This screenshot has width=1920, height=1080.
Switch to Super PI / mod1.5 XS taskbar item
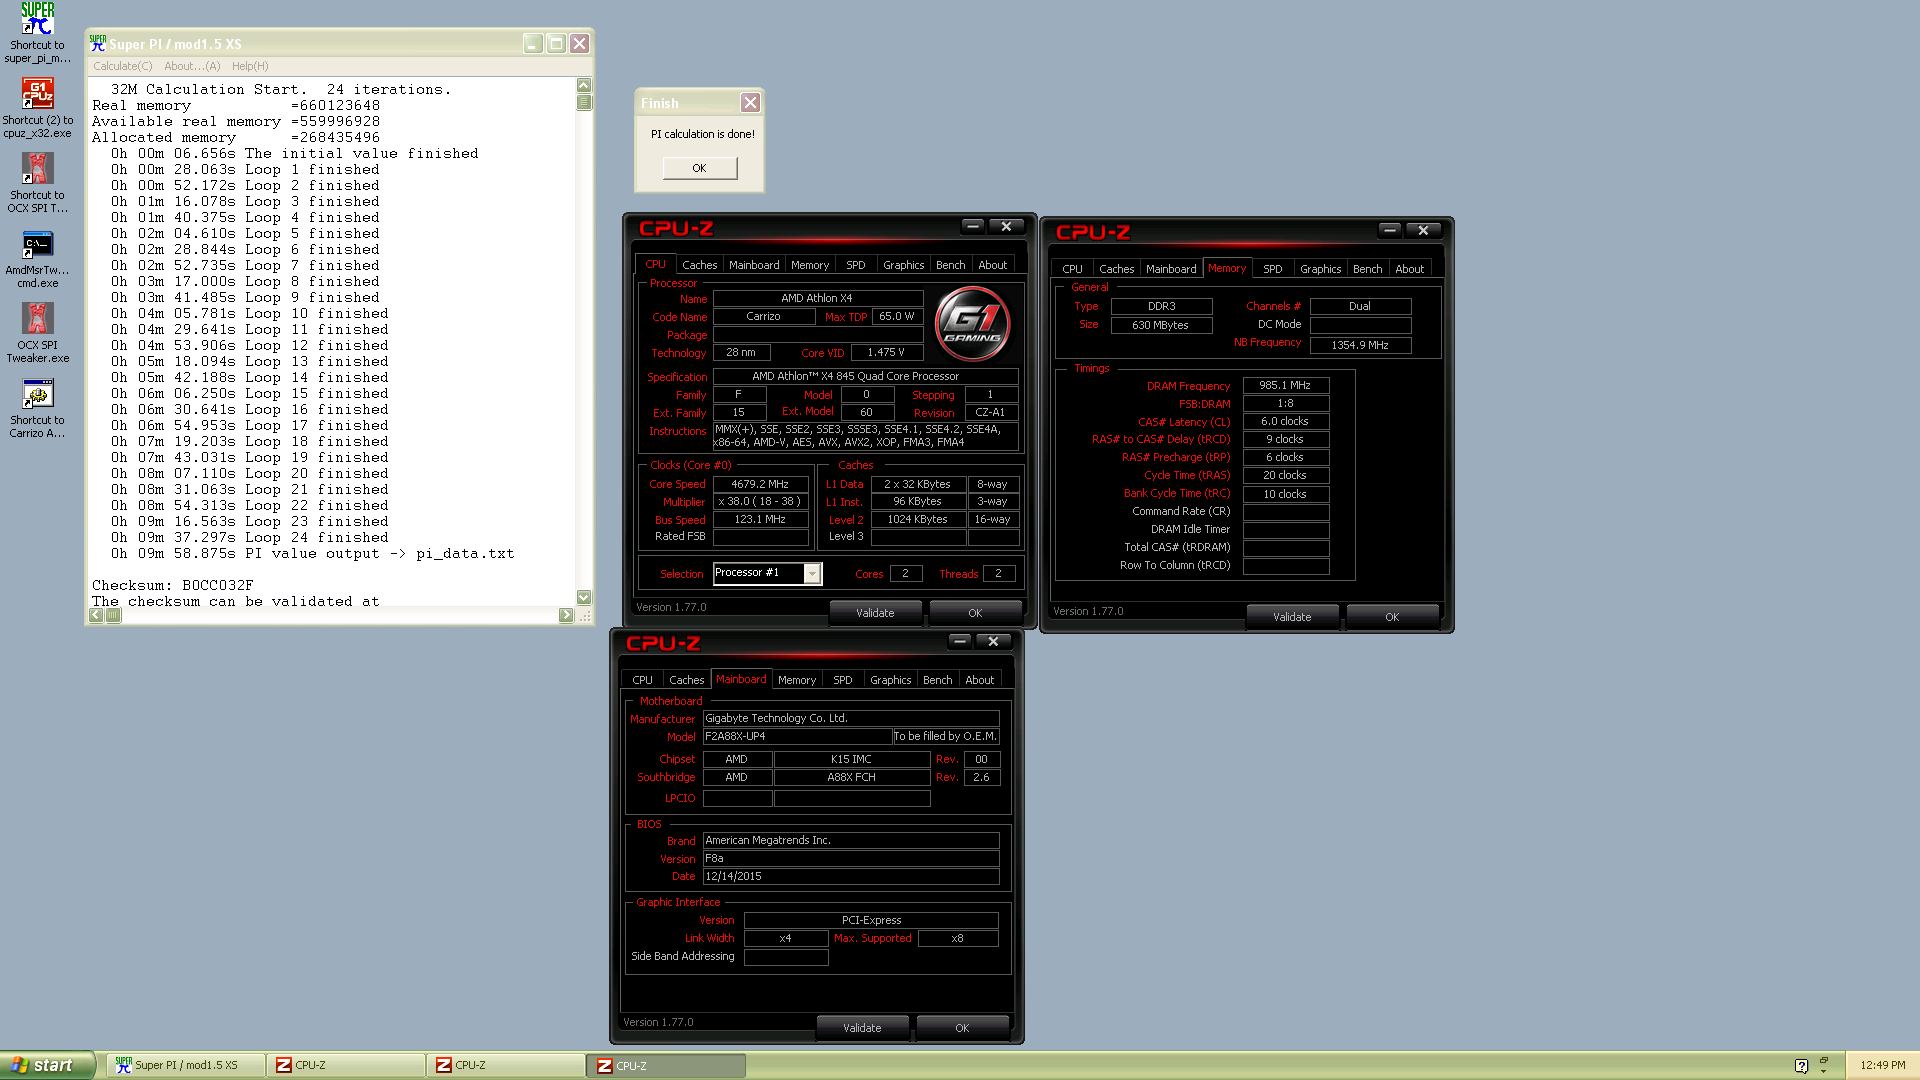[186, 1066]
